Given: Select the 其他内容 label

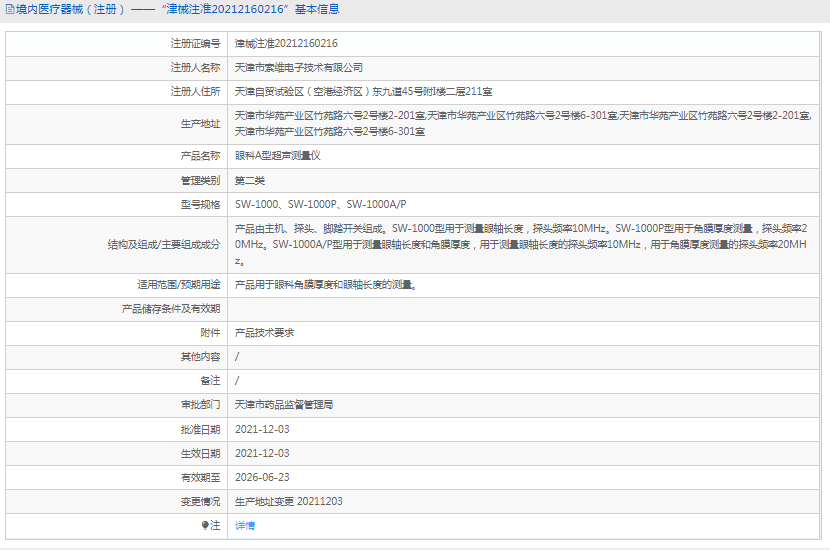Looking at the screenshot, I should (200, 357).
